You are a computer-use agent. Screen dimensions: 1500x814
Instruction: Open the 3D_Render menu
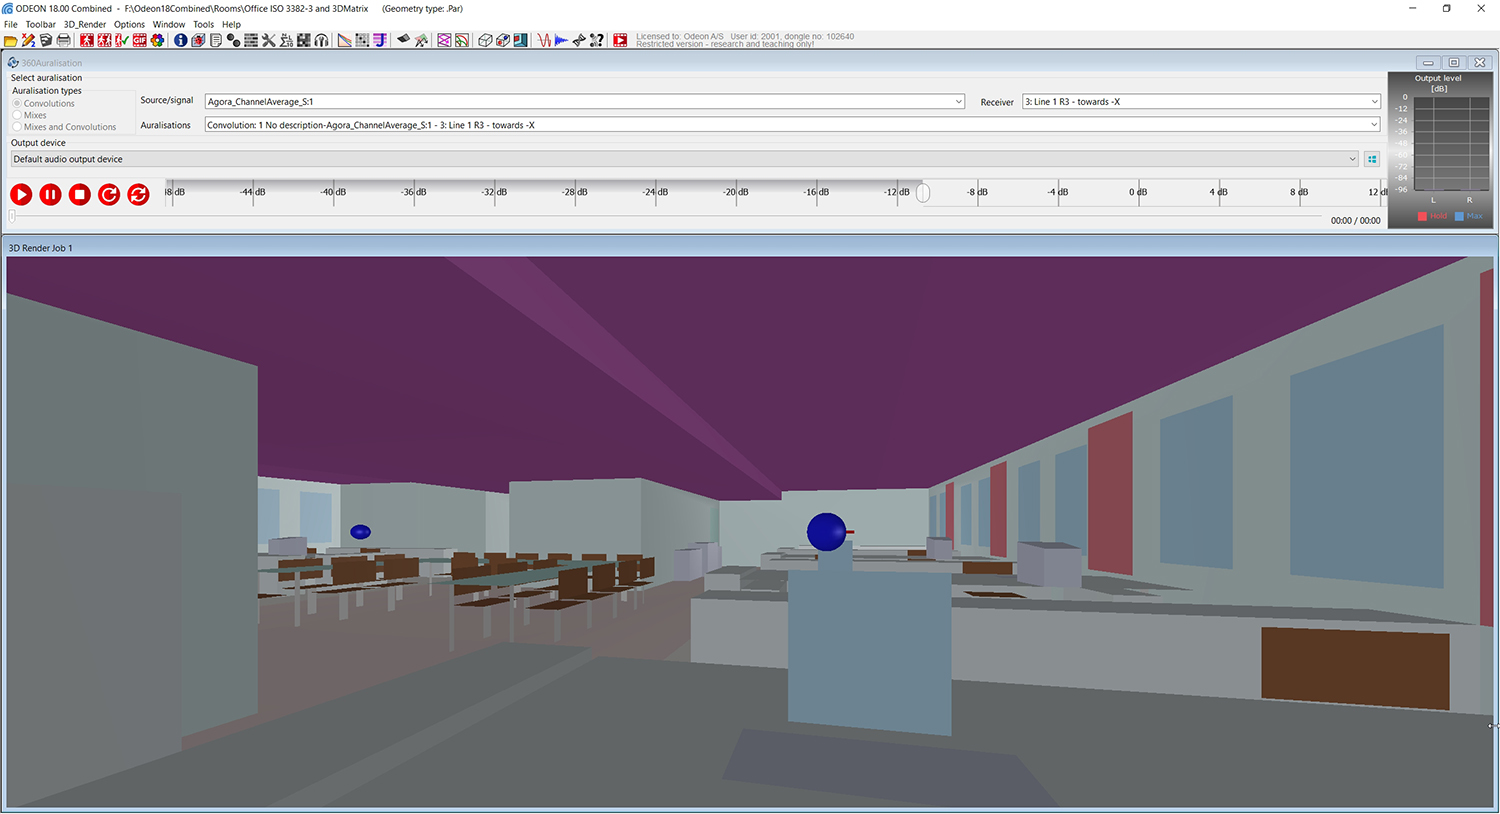(85, 24)
